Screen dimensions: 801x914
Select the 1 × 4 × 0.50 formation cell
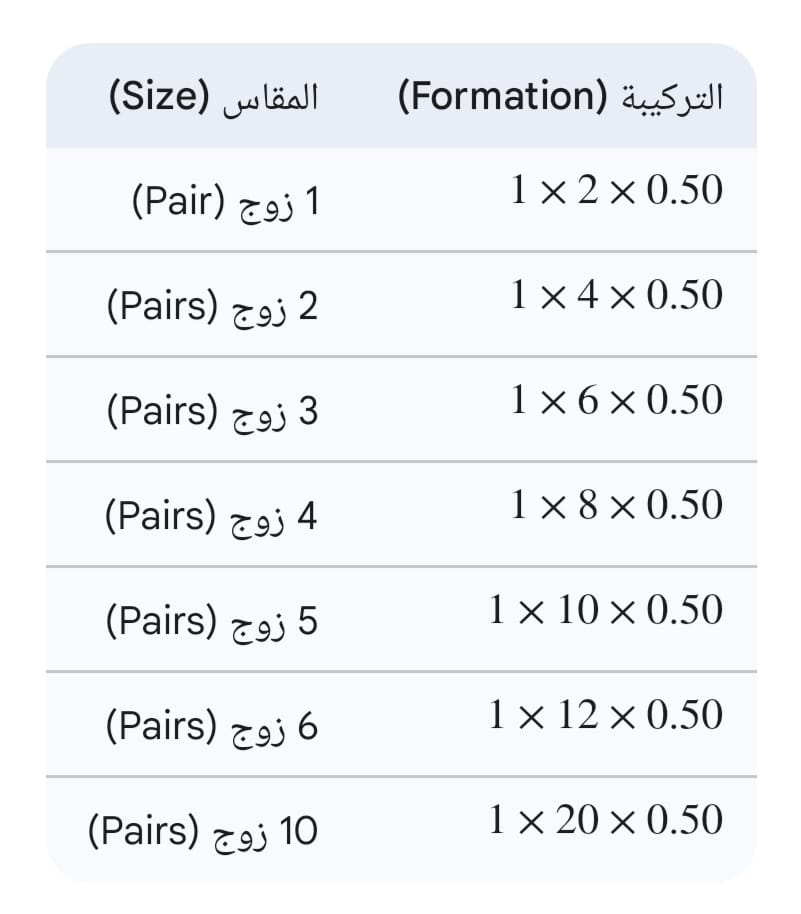[616, 295]
